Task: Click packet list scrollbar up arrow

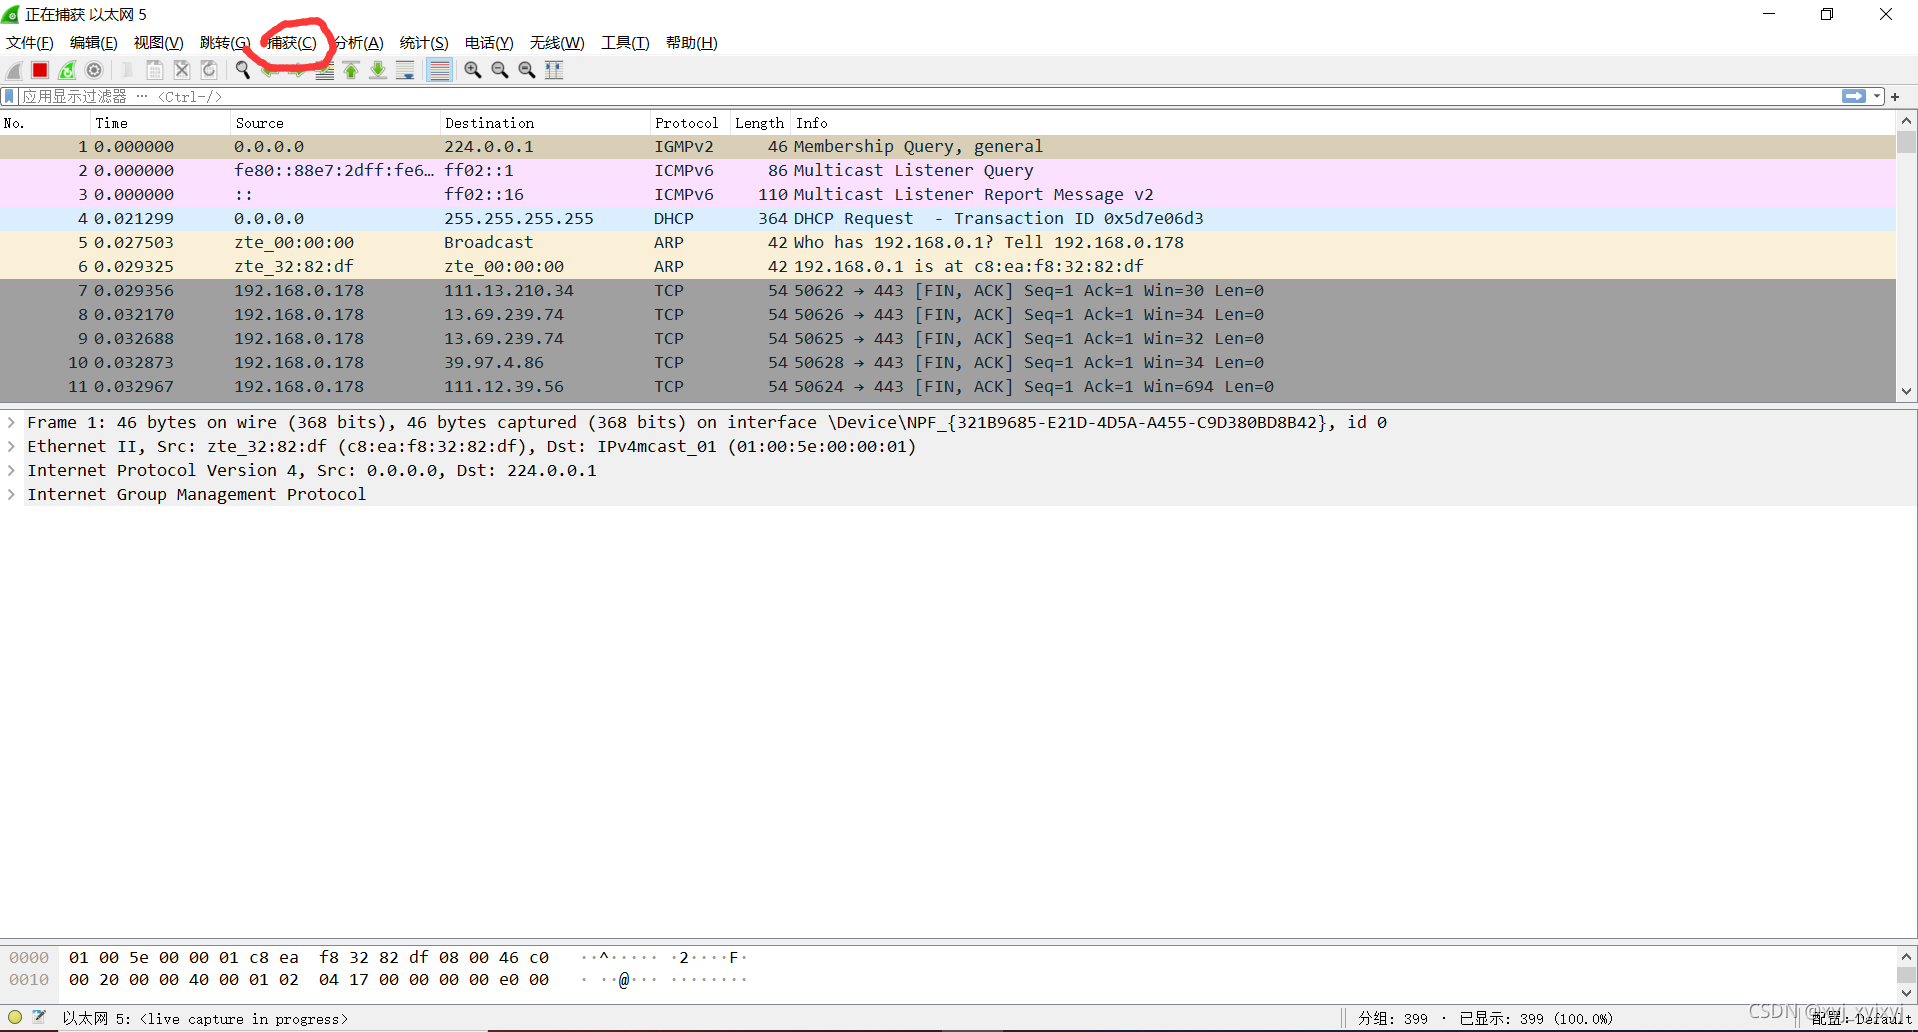Action: point(1907,121)
